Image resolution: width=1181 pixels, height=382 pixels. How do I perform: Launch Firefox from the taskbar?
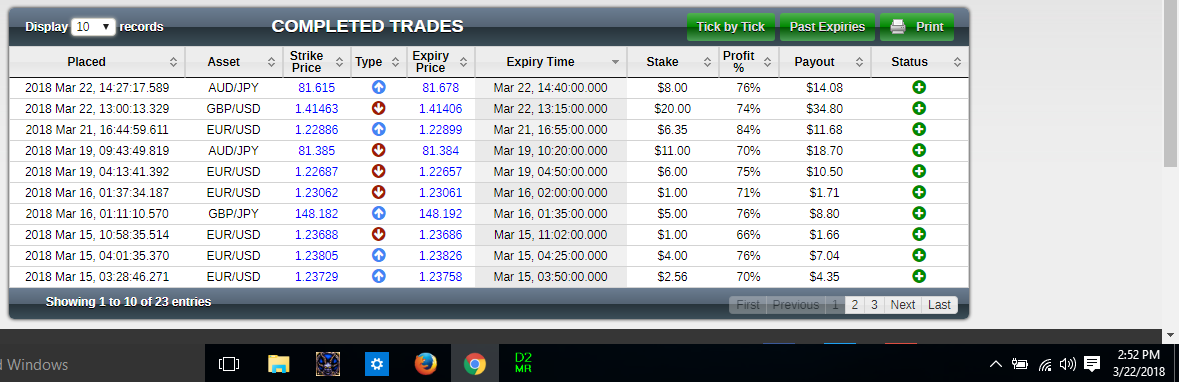coord(426,365)
